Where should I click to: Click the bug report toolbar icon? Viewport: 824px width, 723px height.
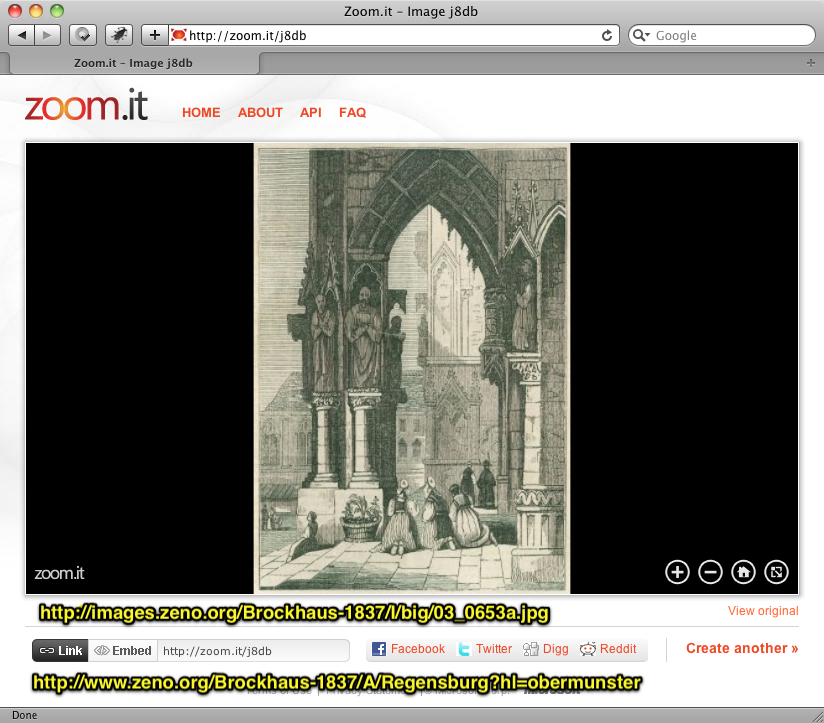point(119,35)
